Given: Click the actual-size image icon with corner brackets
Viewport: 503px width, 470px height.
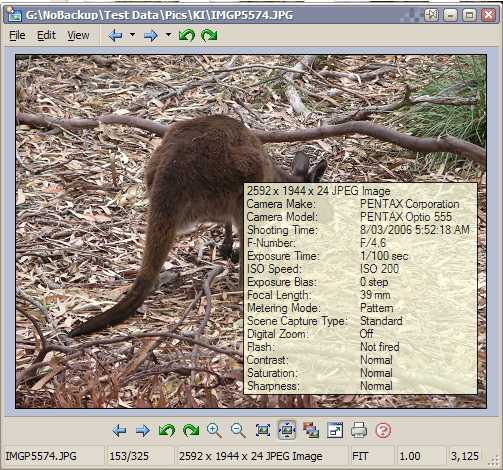Looking at the screenshot, I should tap(263, 430).
